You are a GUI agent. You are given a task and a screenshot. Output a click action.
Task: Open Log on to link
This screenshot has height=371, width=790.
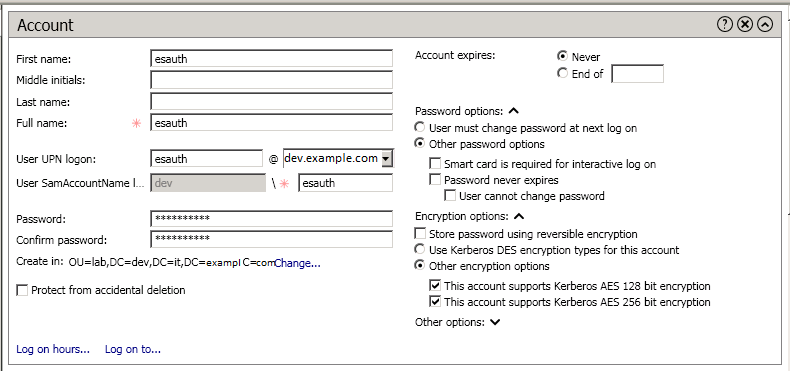(133, 349)
